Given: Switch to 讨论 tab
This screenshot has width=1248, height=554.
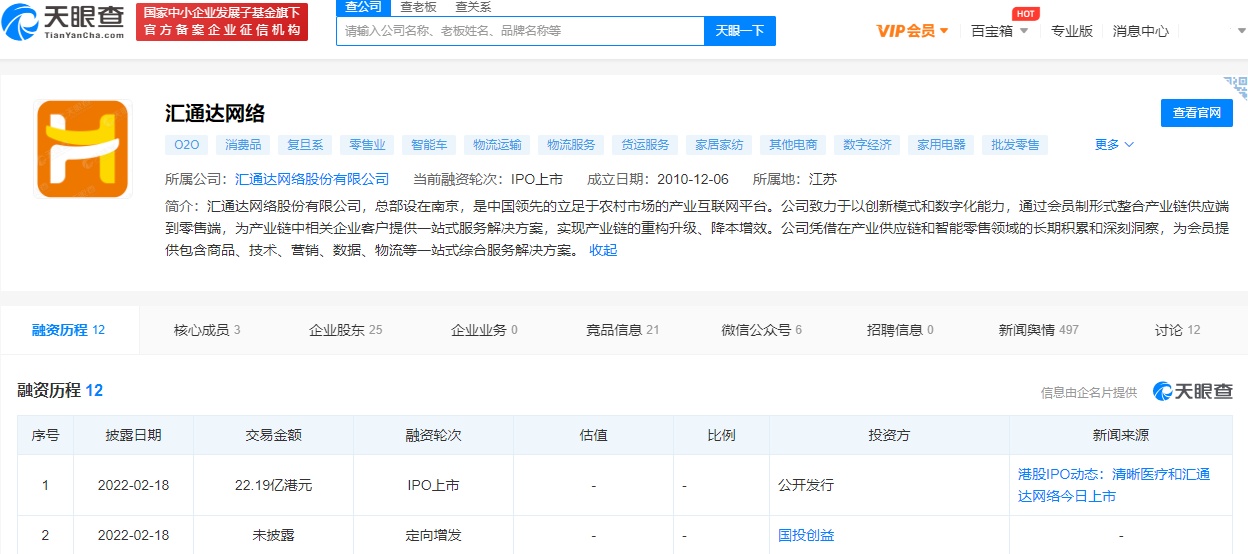Looking at the screenshot, I should coord(1178,330).
